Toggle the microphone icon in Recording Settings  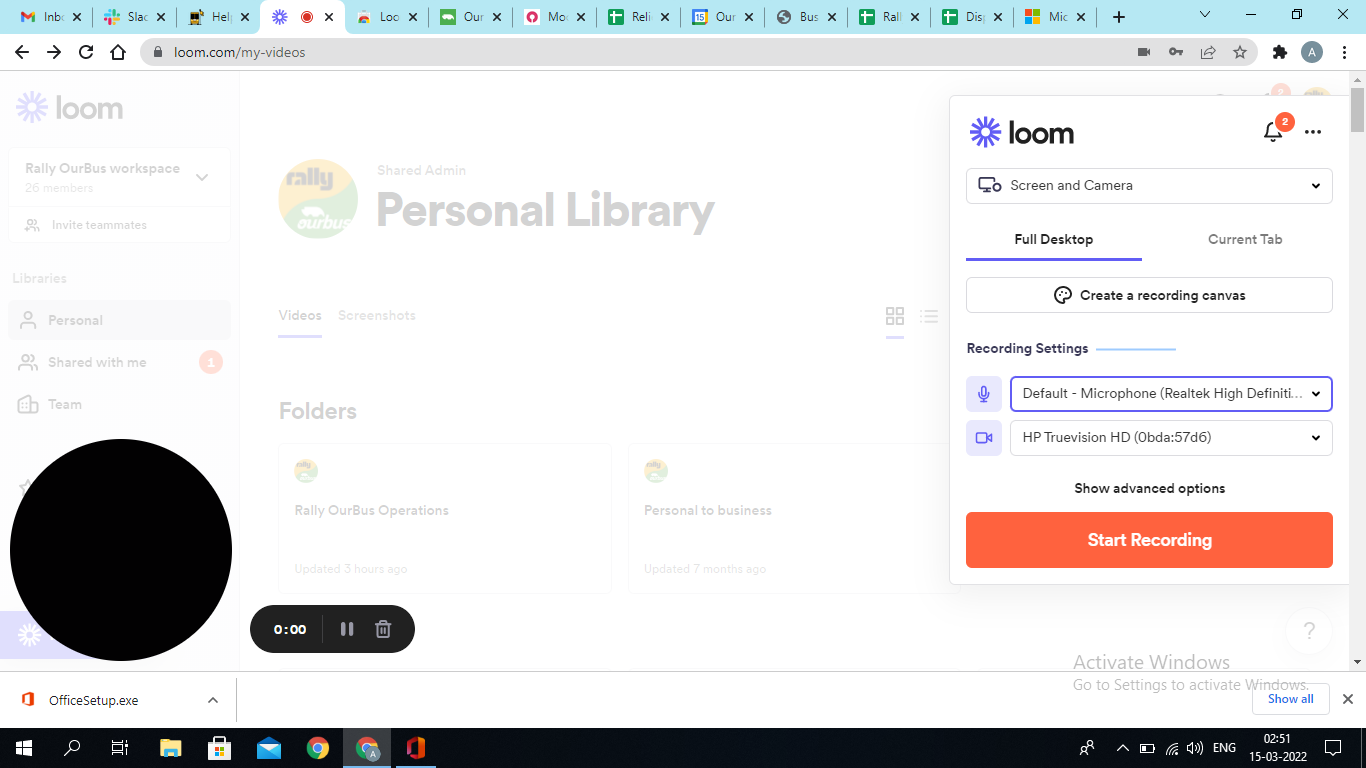[984, 394]
